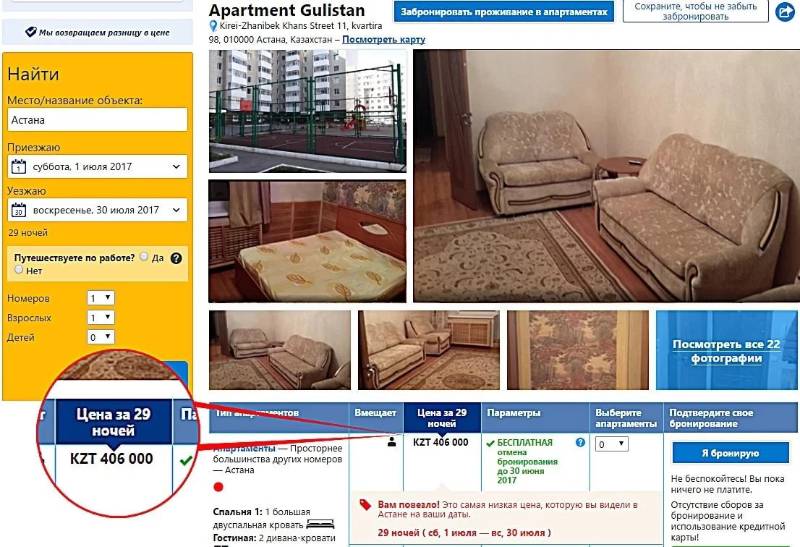Viewport: 800px width, 547px height.
Task: Click the Я бронирую button
Action: coord(731,453)
